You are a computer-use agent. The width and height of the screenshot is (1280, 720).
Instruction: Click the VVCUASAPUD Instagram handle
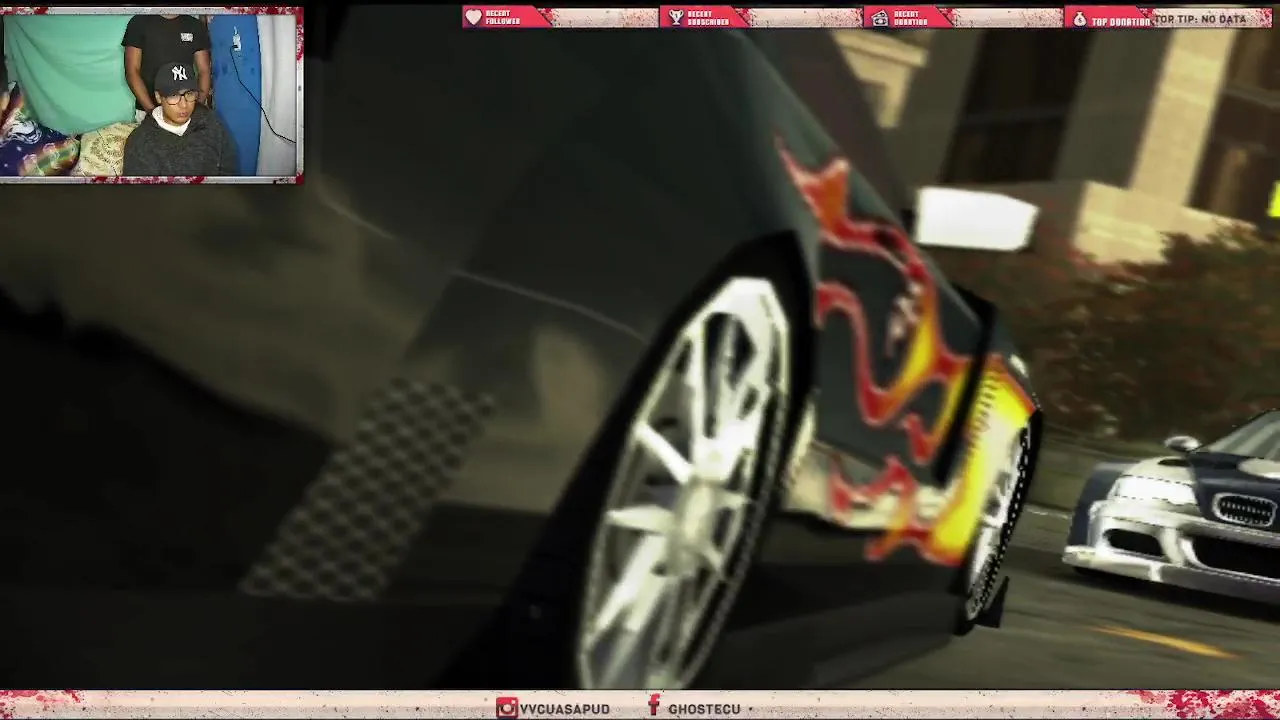point(565,709)
